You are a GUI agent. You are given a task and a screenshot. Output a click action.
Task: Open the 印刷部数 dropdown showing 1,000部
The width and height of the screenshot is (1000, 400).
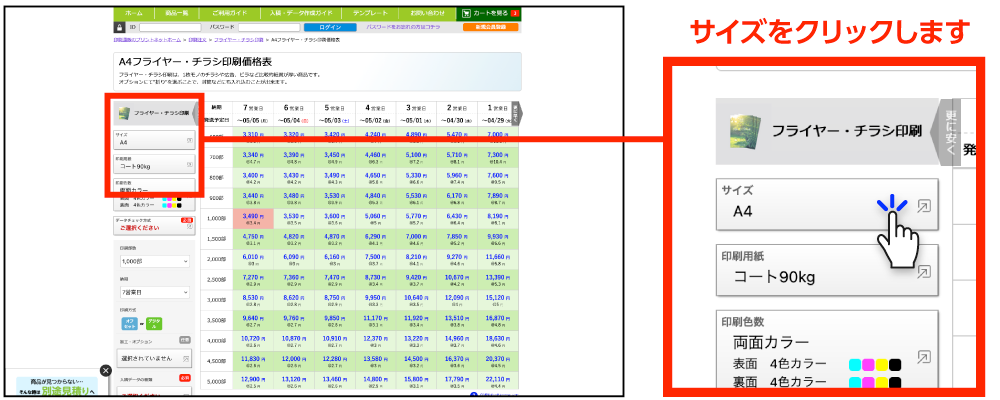pos(154,262)
